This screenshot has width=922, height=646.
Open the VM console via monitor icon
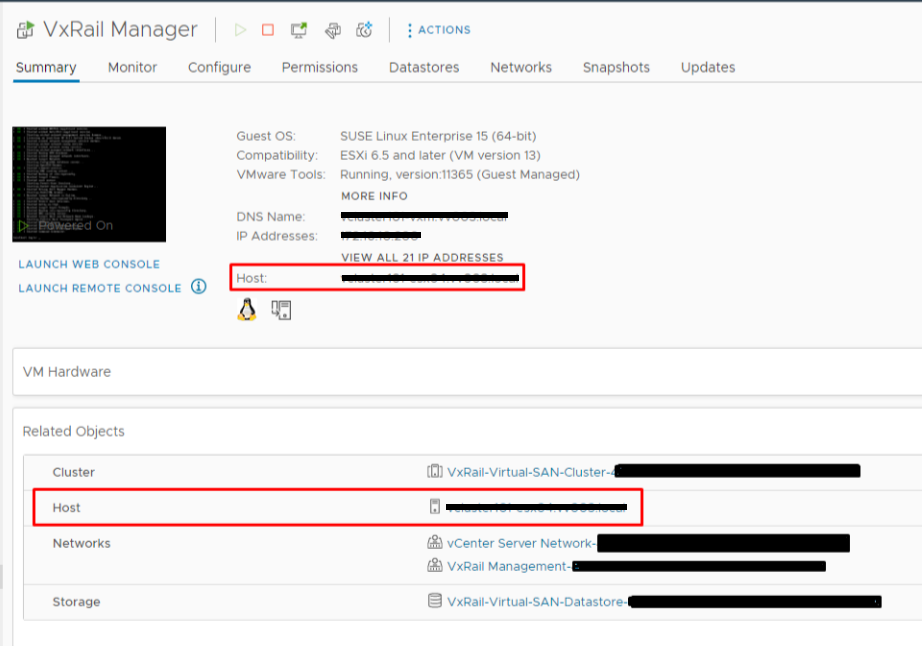click(297, 30)
